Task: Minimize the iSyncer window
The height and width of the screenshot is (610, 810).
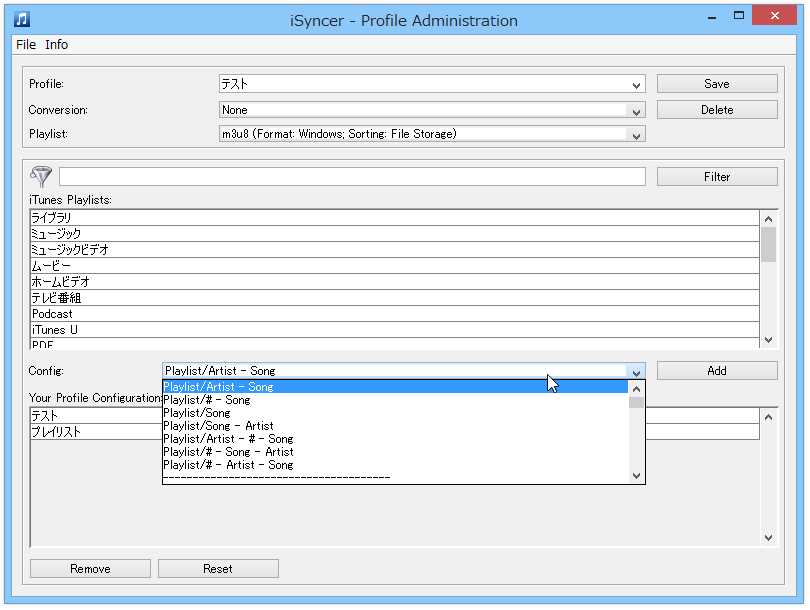Action: (712, 17)
